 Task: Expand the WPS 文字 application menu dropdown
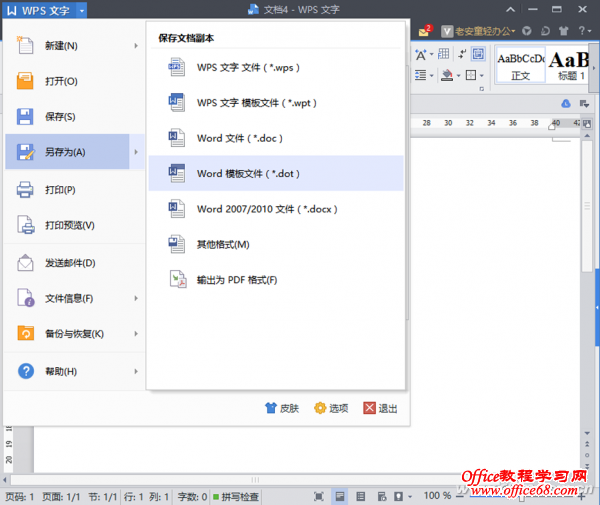tap(79, 11)
